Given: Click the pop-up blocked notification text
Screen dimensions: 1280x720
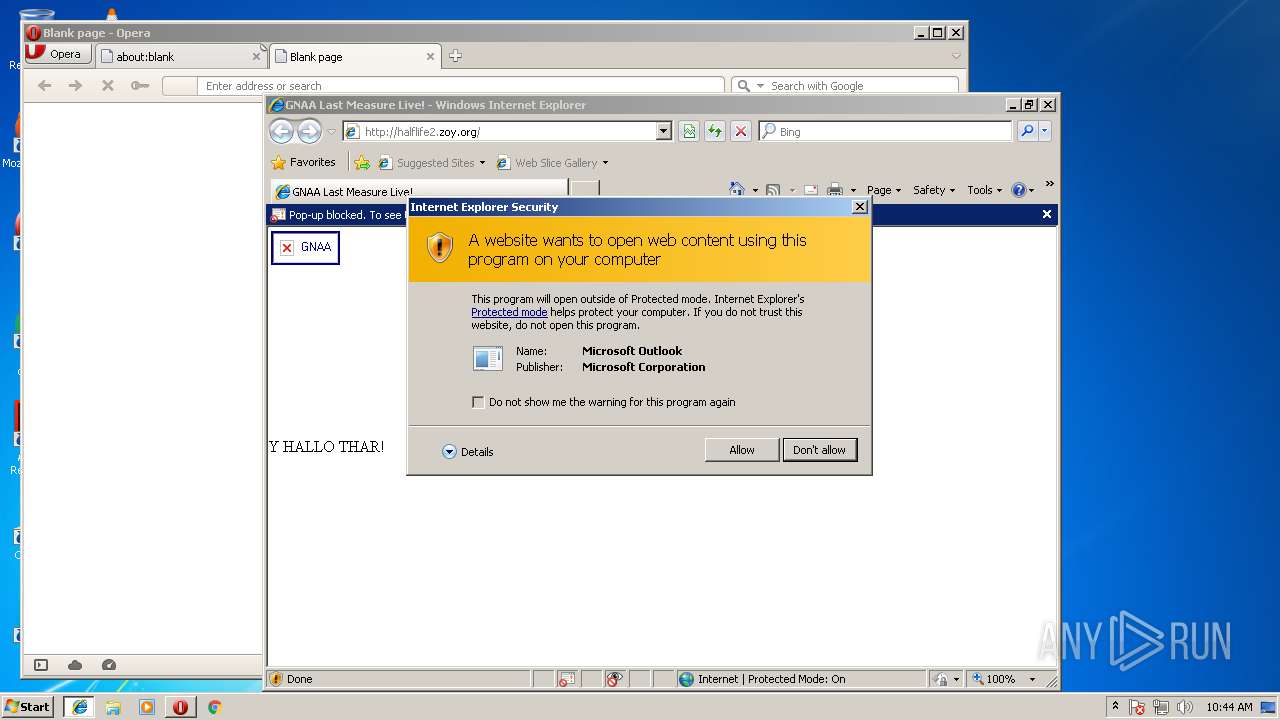Looking at the screenshot, I should point(345,215).
